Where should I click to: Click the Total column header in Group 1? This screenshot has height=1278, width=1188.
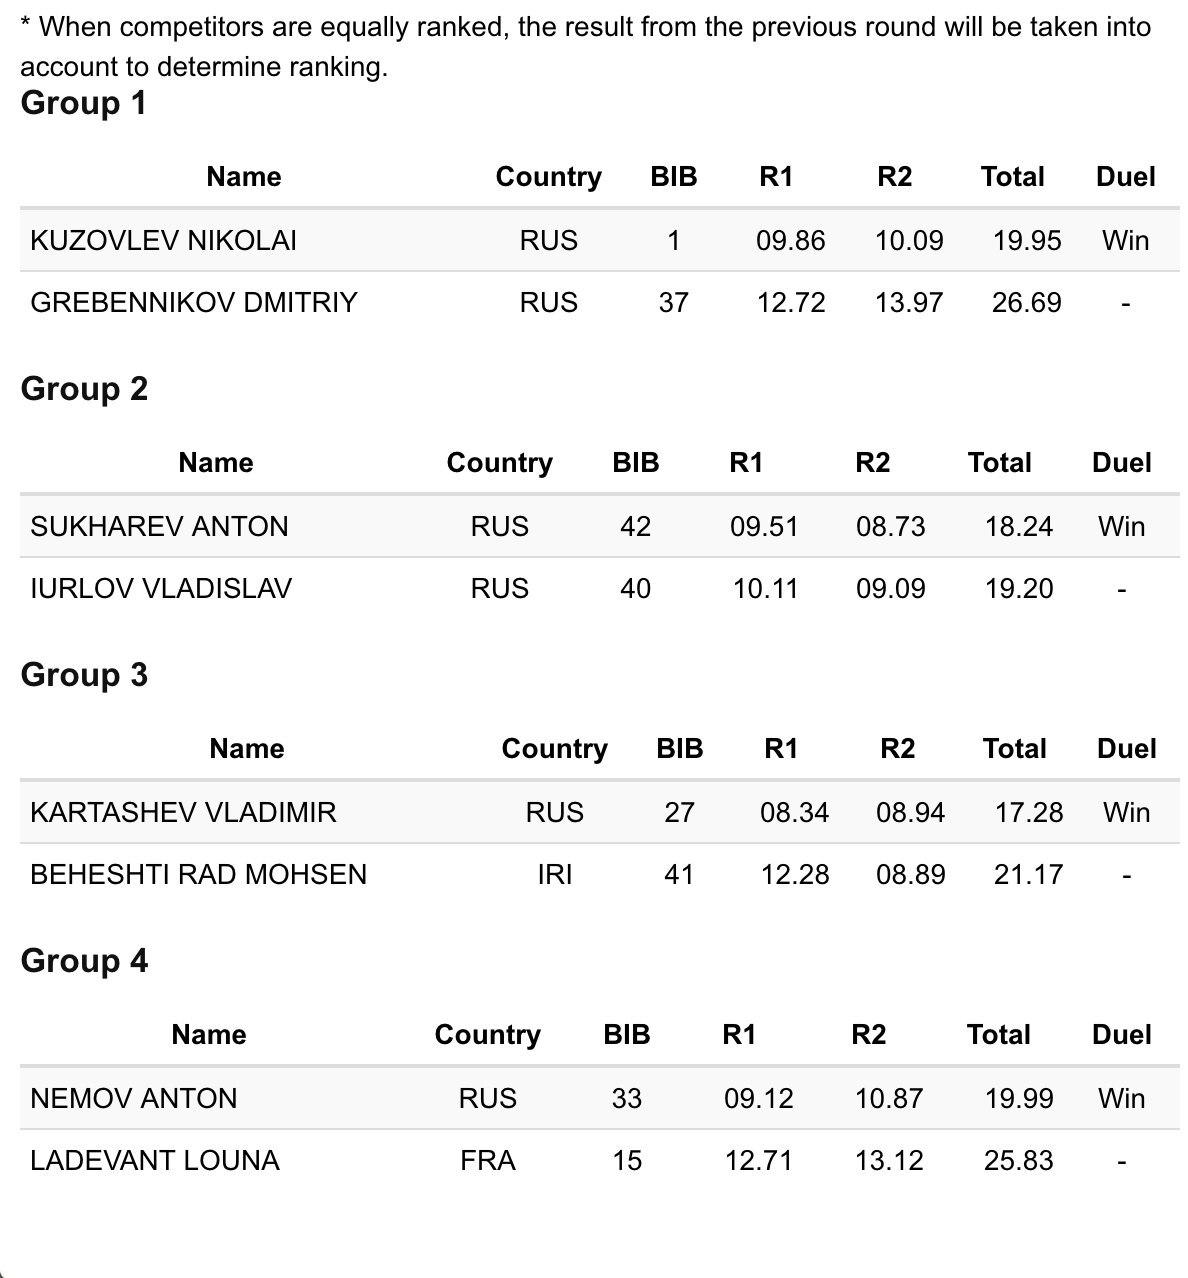(x=1012, y=177)
